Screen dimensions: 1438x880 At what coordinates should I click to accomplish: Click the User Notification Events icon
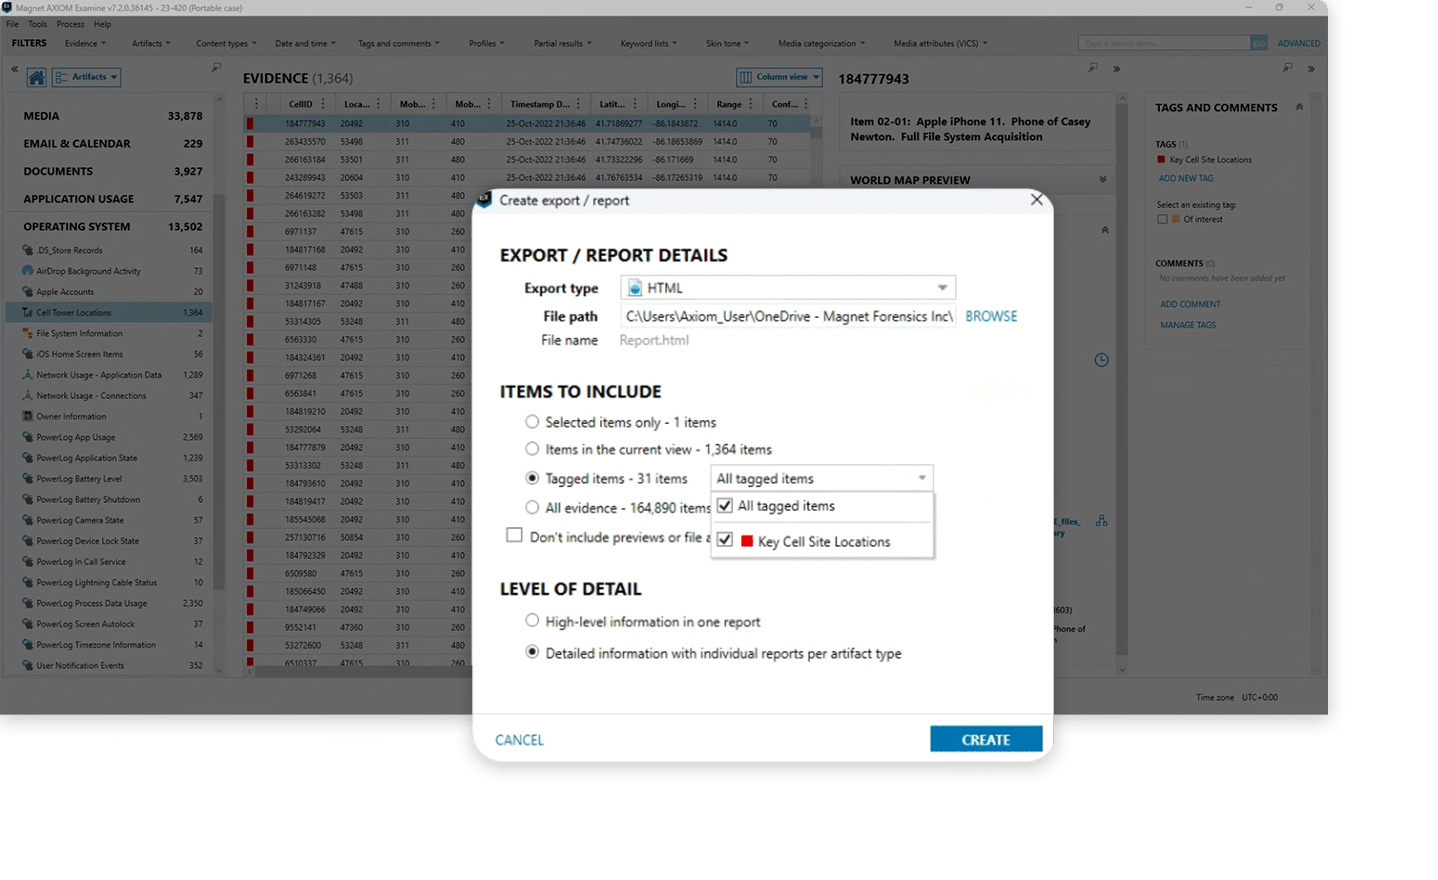(28, 665)
